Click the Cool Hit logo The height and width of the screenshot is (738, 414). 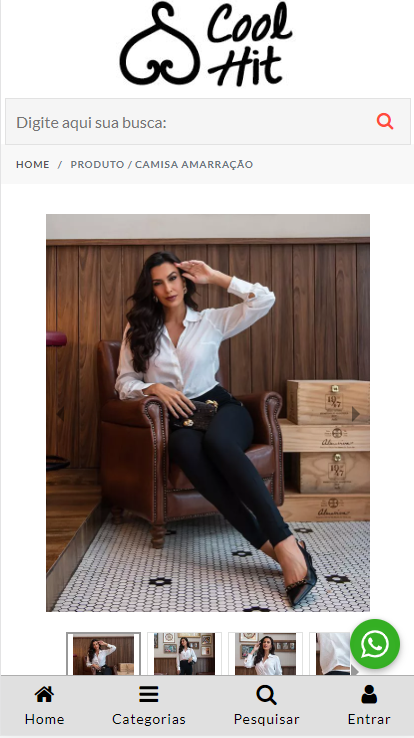point(206,44)
